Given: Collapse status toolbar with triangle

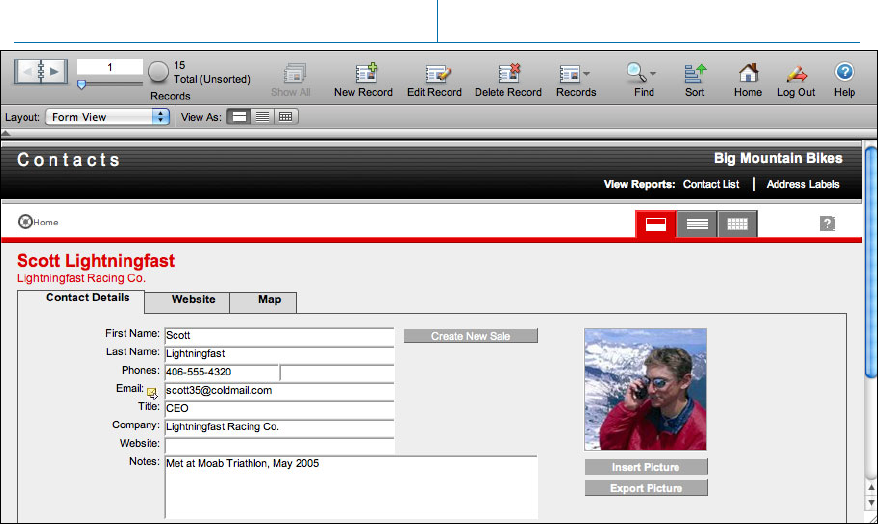Looking at the screenshot, I should coord(6,133).
